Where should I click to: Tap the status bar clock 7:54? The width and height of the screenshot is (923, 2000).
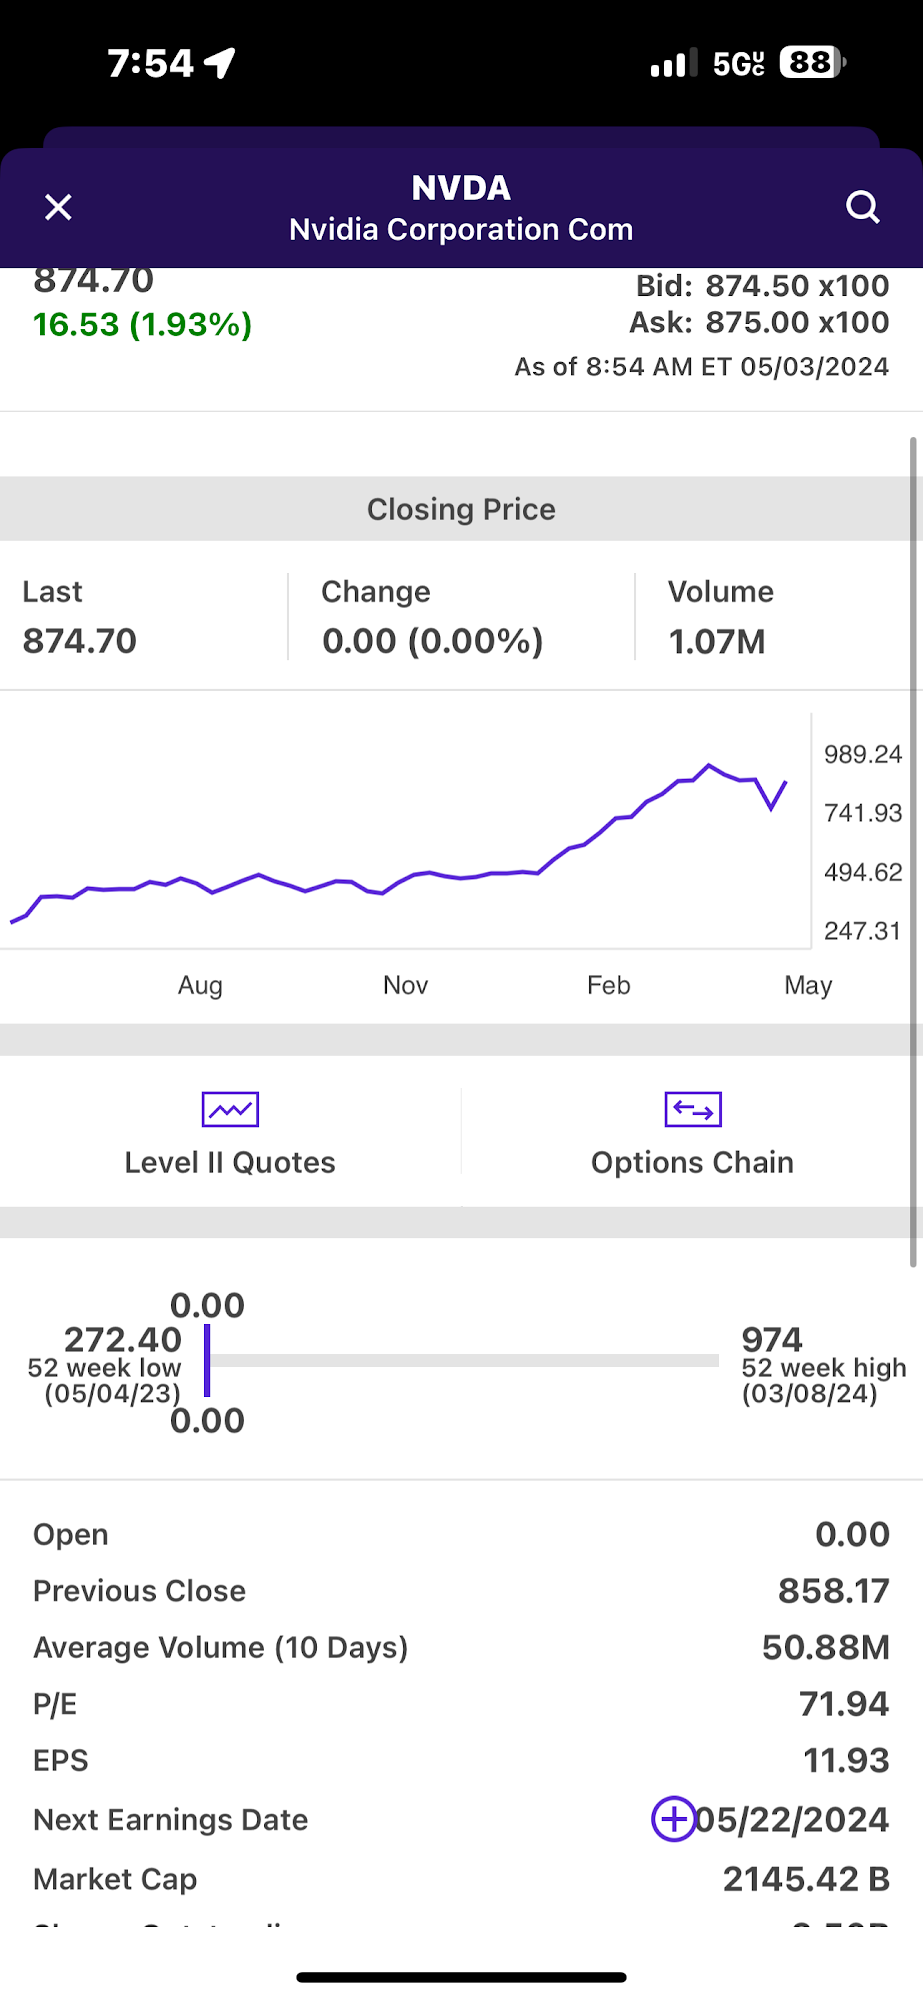[150, 63]
